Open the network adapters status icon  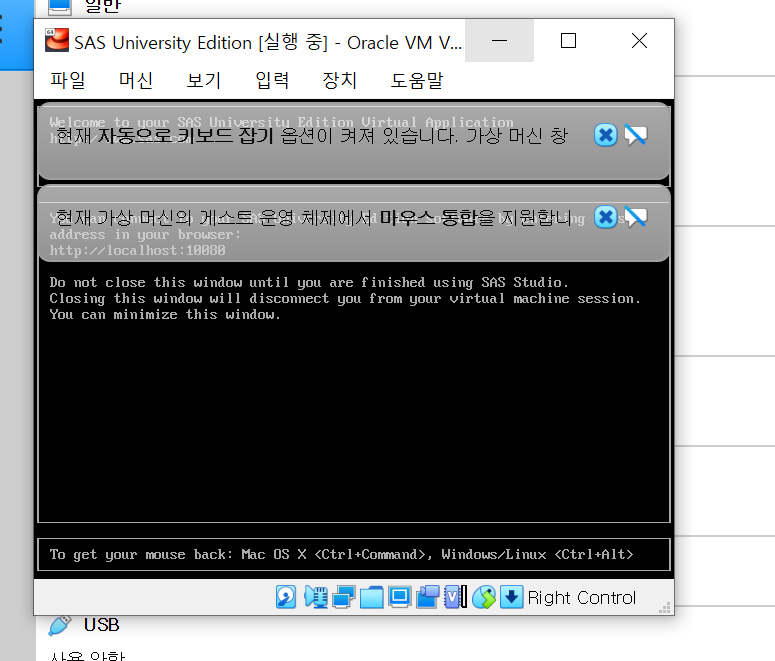(x=344, y=597)
